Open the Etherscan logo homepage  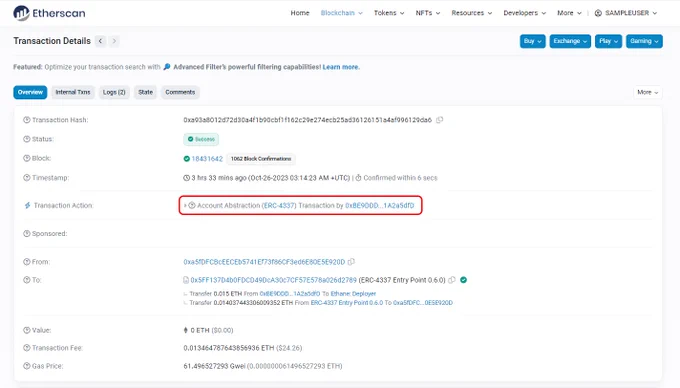49,13
